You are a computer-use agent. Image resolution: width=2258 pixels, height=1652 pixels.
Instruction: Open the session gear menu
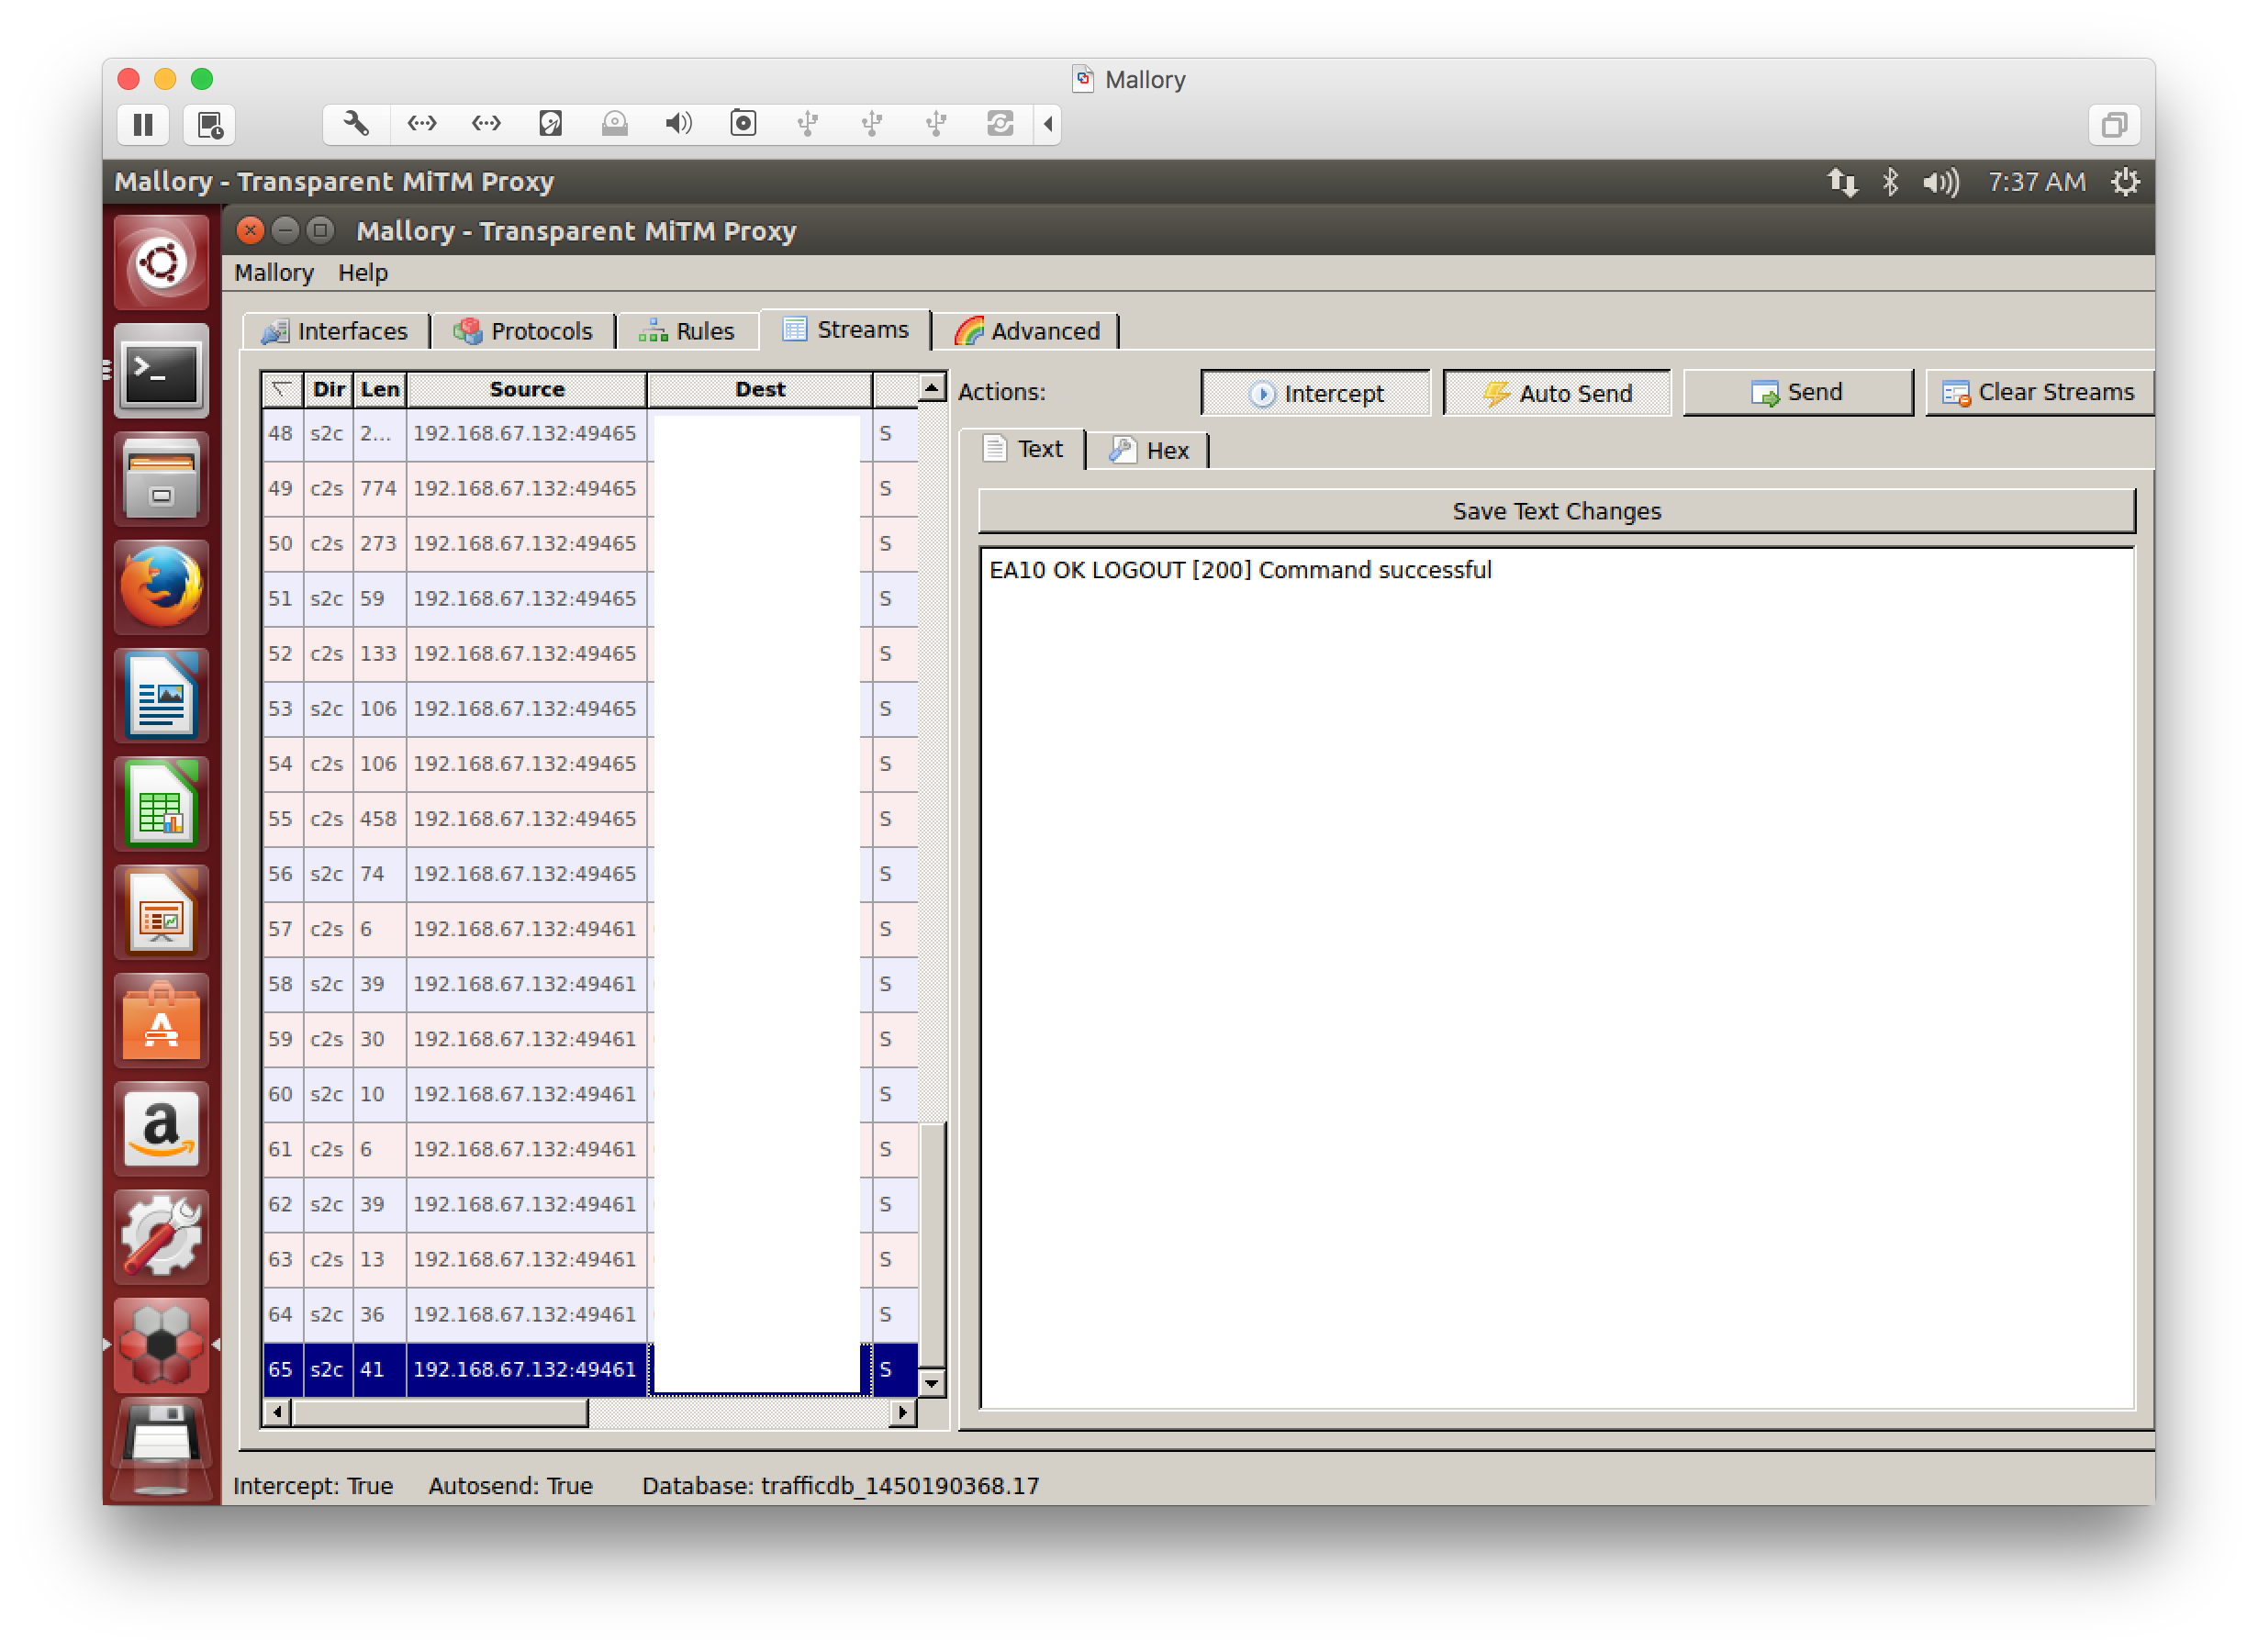click(x=2125, y=182)
